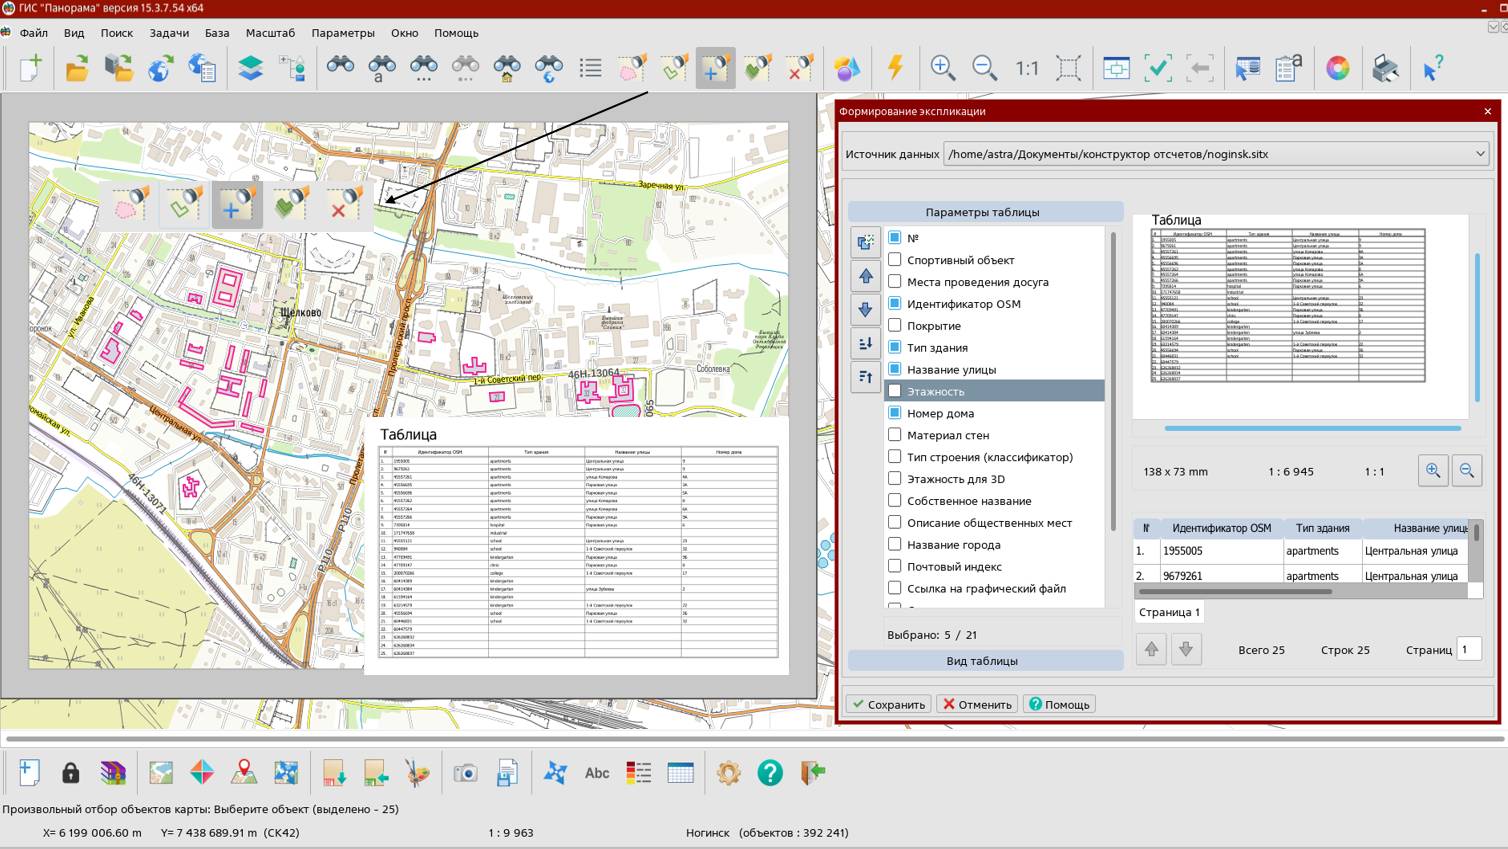The image size is (1508, 849).
Task: Click the green question mark help icon
Action: (x=770, y=773)
